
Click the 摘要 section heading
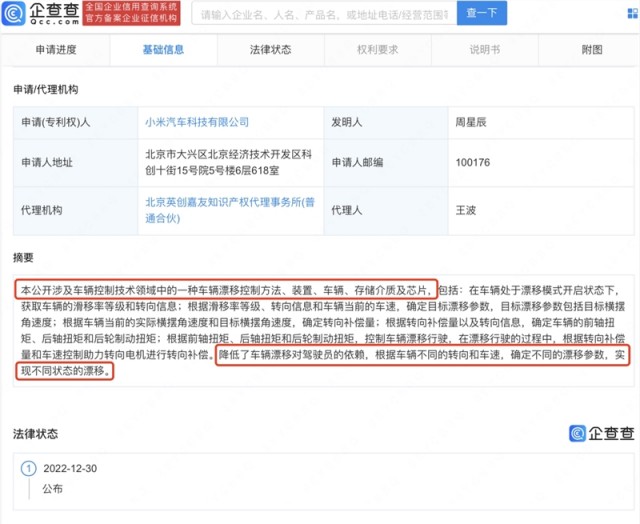[x=23, y=258]
